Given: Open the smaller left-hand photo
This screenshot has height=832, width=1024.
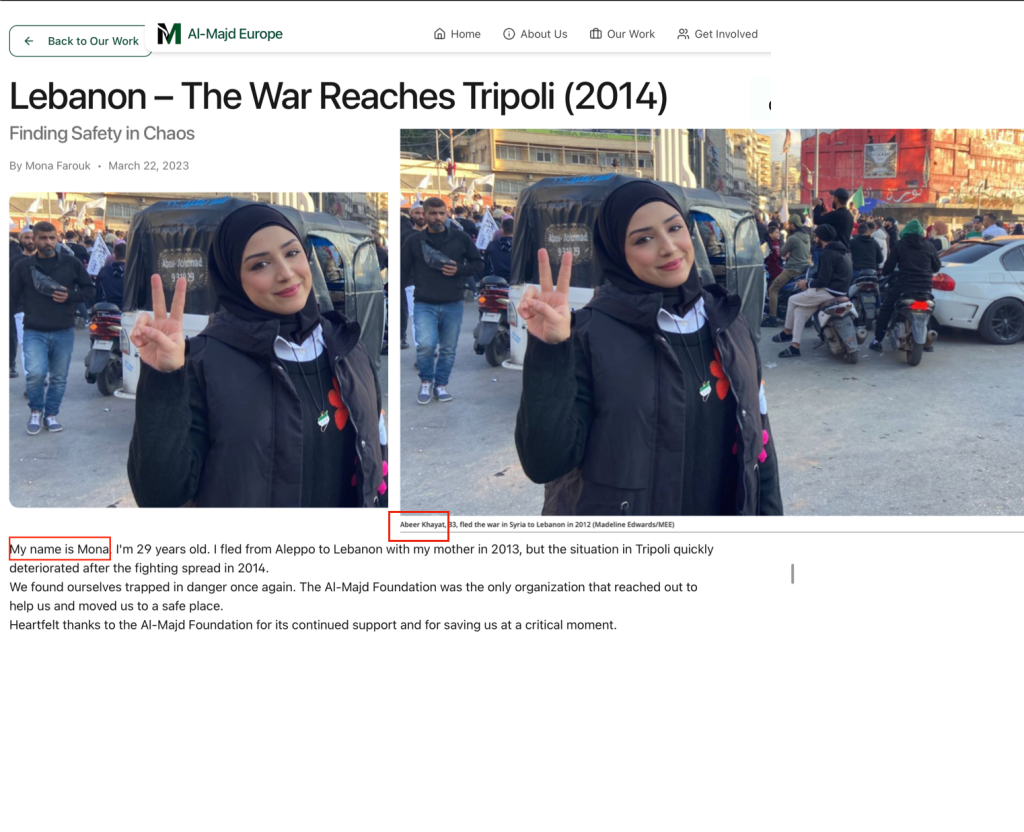Looking at the screenshot, I should (x=198, y=349).
